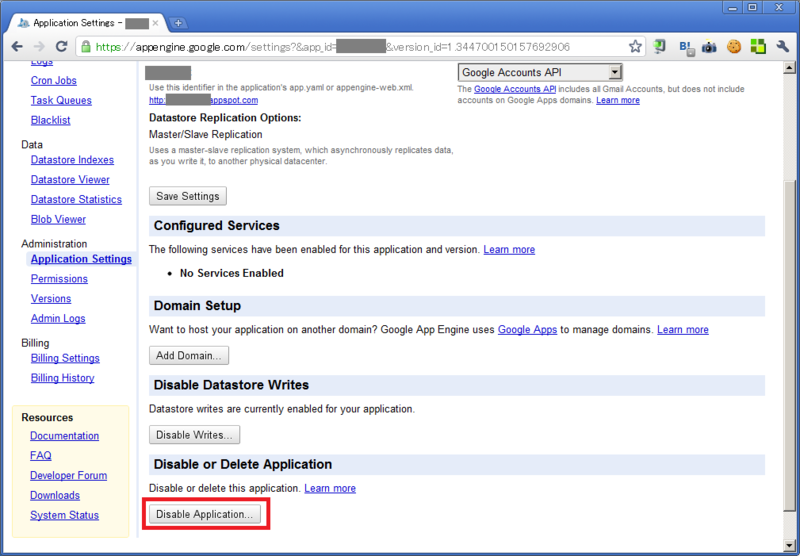Open Billing Settings link
The width and height of the screenshot is (800, 556).
pyautogui.click(x=65, y=359)
